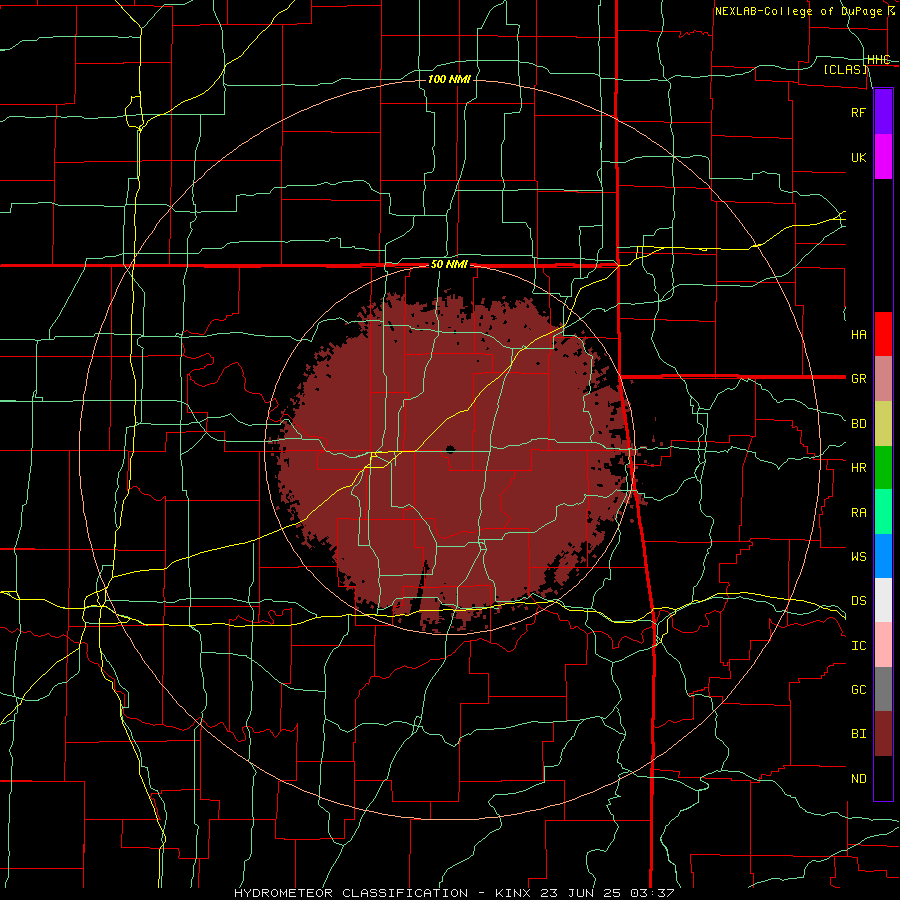Click the ND legend label
This screenshot has height=900, width=900.
pyautogui.click(x=859, y=779)
